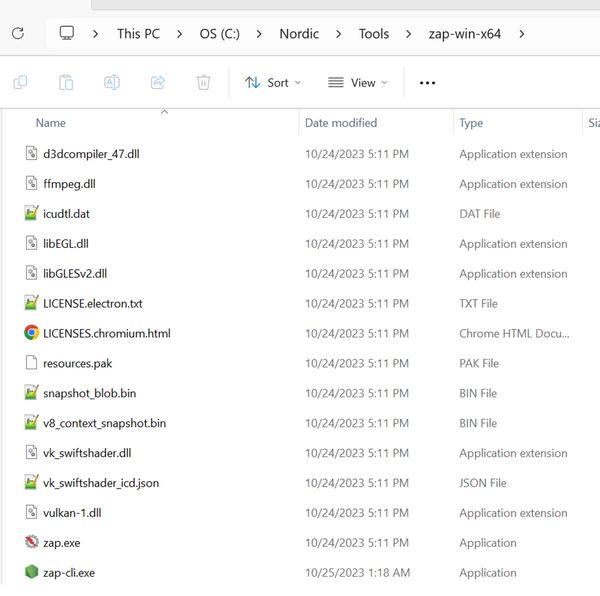600x596 pixels.
Task: Click the Delete trash icon
Action: pos(204,83)
